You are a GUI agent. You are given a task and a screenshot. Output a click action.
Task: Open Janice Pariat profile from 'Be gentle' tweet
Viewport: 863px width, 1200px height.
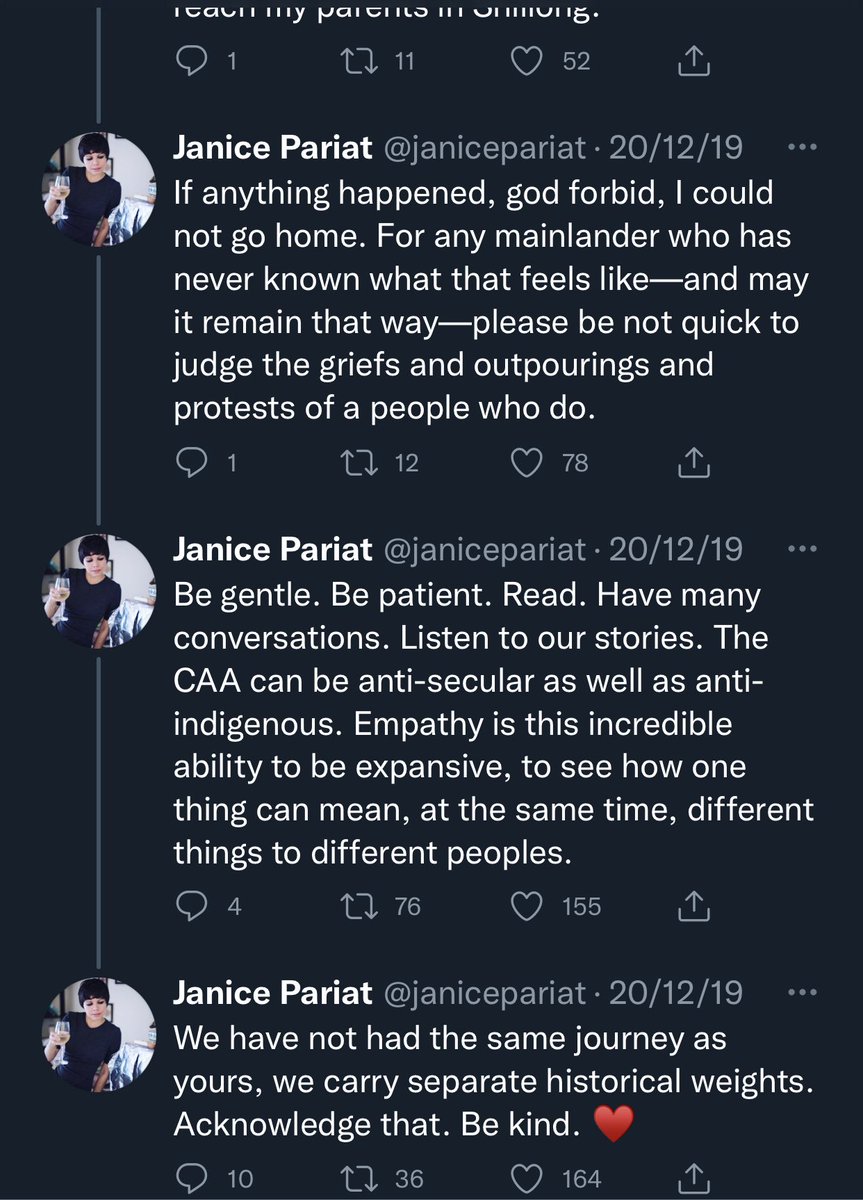coord(273,550)
